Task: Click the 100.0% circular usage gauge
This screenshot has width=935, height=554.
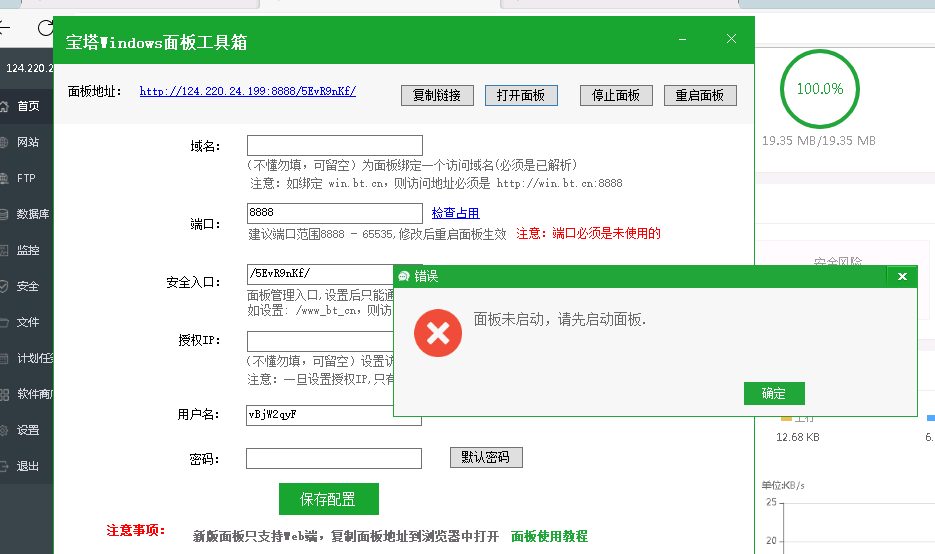Action: click(x=820, y=89)
